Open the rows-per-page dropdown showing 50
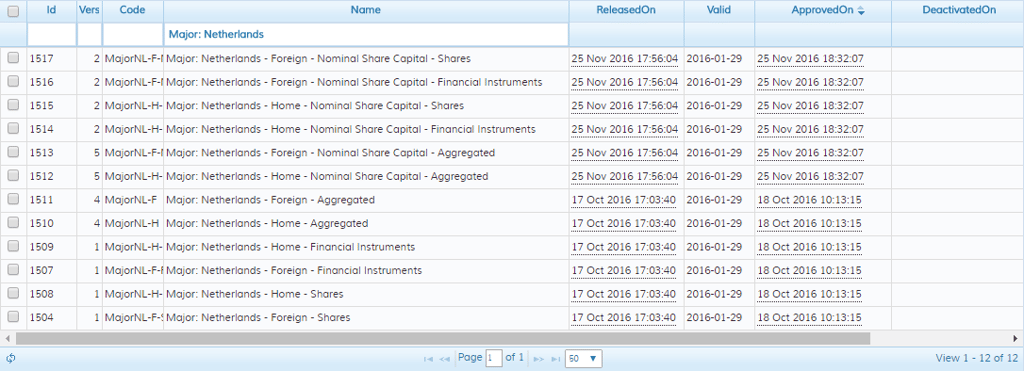 pos(583,359)
